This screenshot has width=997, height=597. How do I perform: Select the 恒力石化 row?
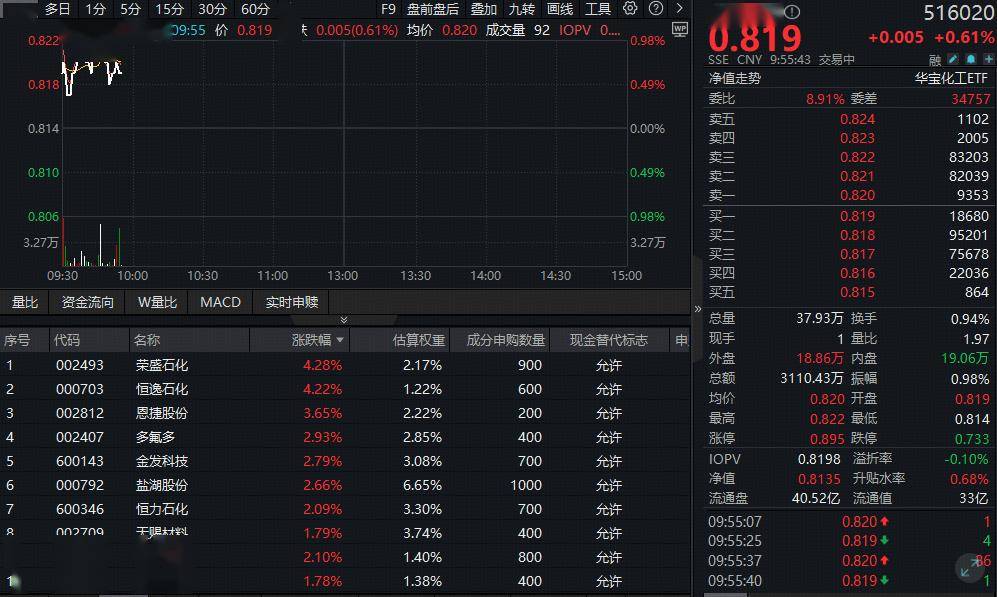click(x=345, y=509)
